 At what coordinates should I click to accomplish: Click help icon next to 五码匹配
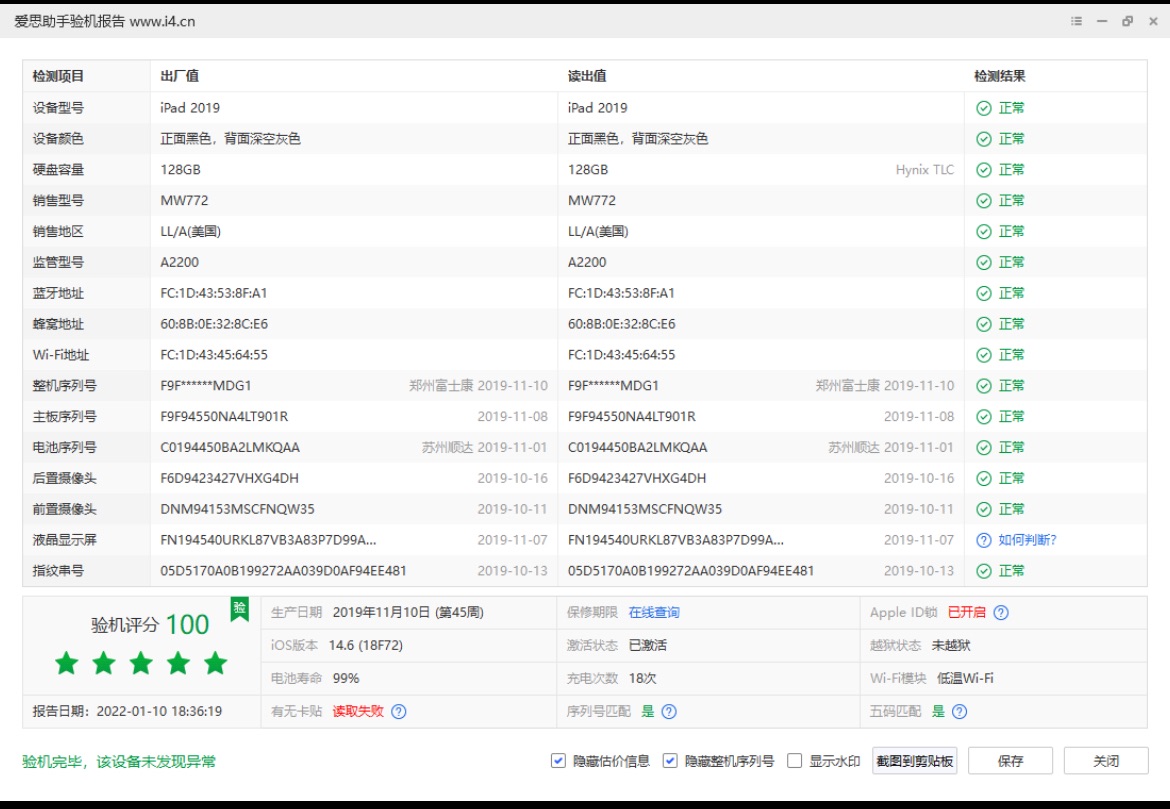(x=960, y=712)
